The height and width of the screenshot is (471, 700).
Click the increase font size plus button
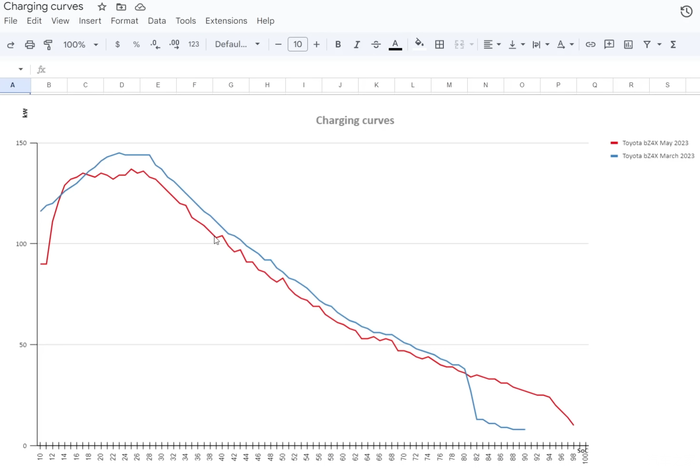[317, 44]
